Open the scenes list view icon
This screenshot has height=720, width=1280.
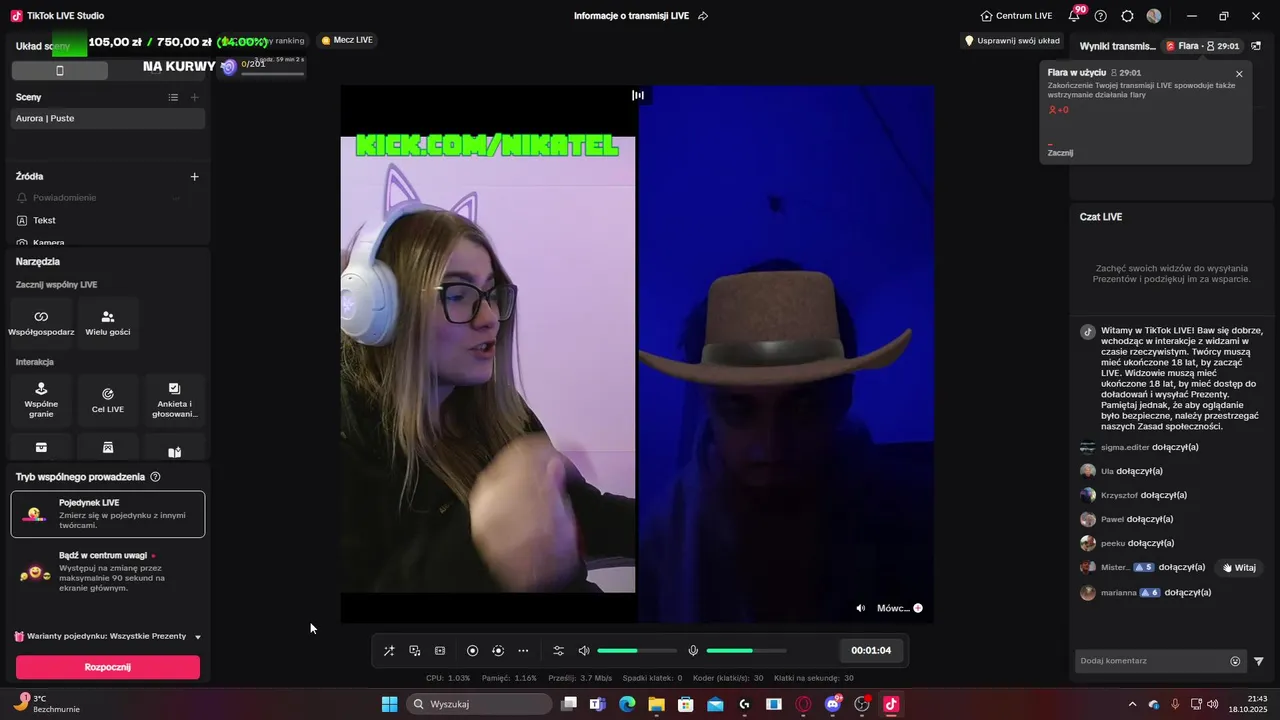(x=173, y=97)
